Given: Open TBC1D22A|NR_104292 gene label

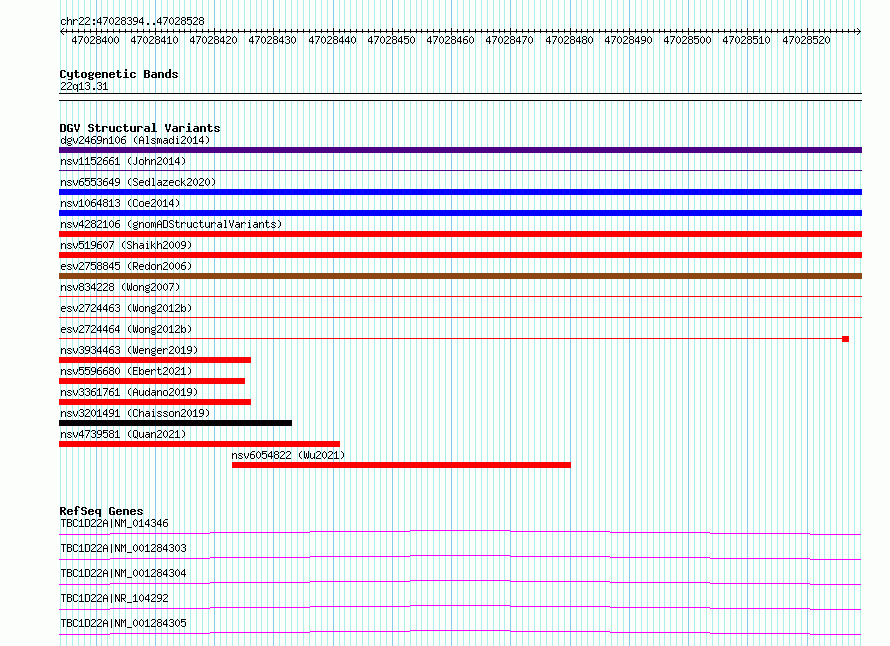Looking at the screenshot, I should pos(114,598).
